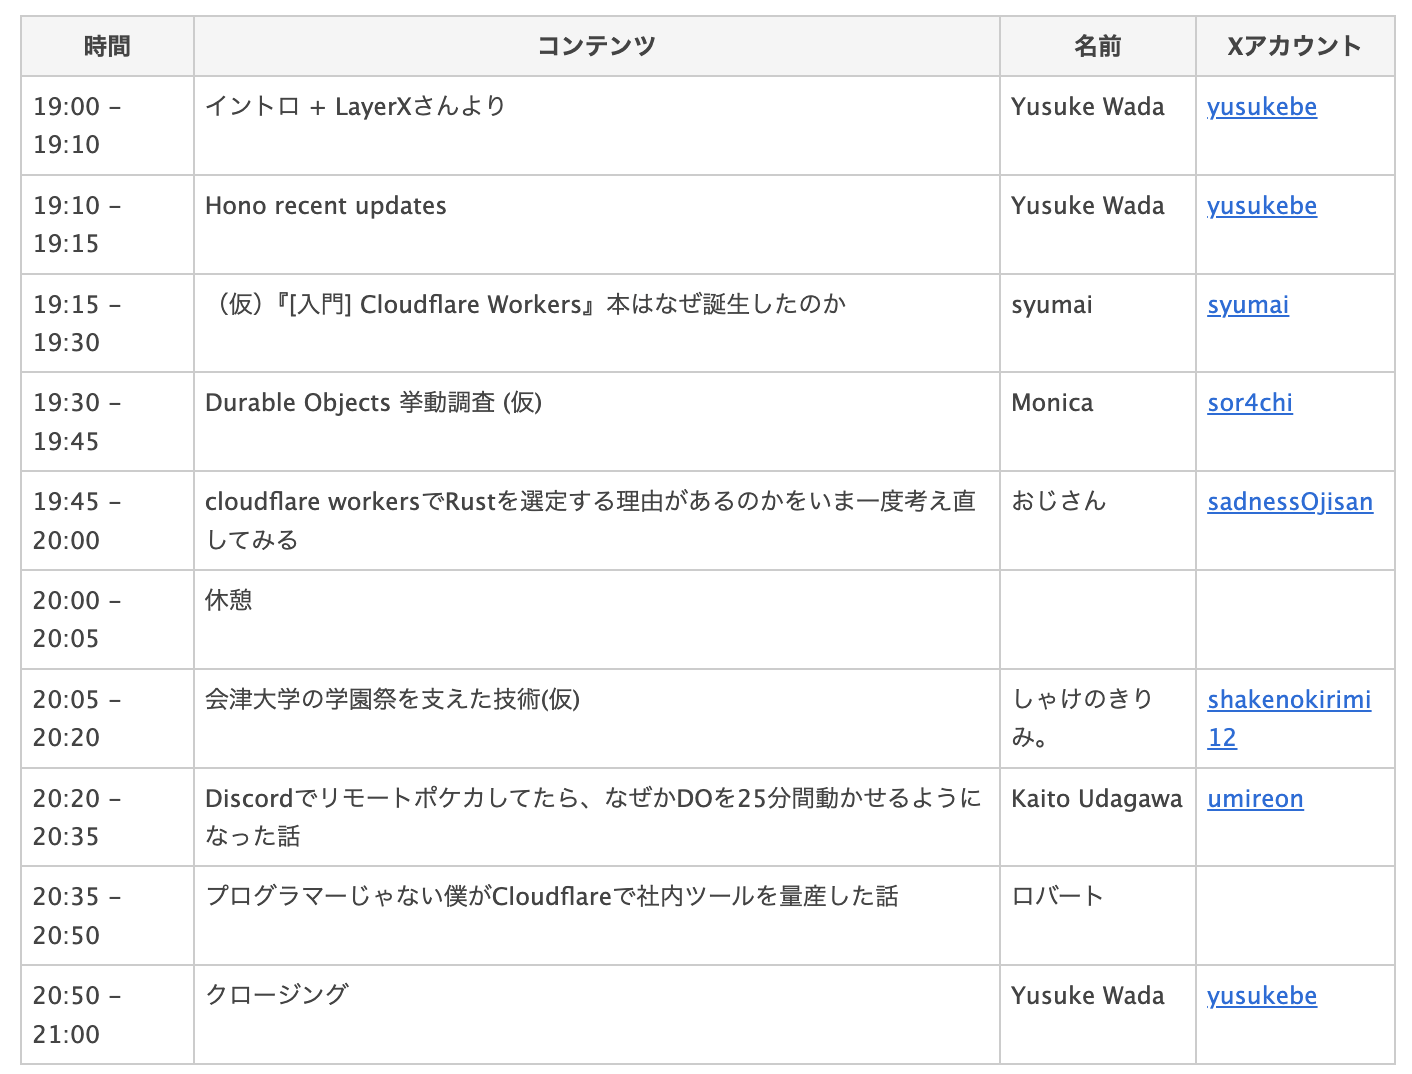Click the syumai X account link
The width and height of the screenshot is (1412, 1074).
tap(1247, 304)
